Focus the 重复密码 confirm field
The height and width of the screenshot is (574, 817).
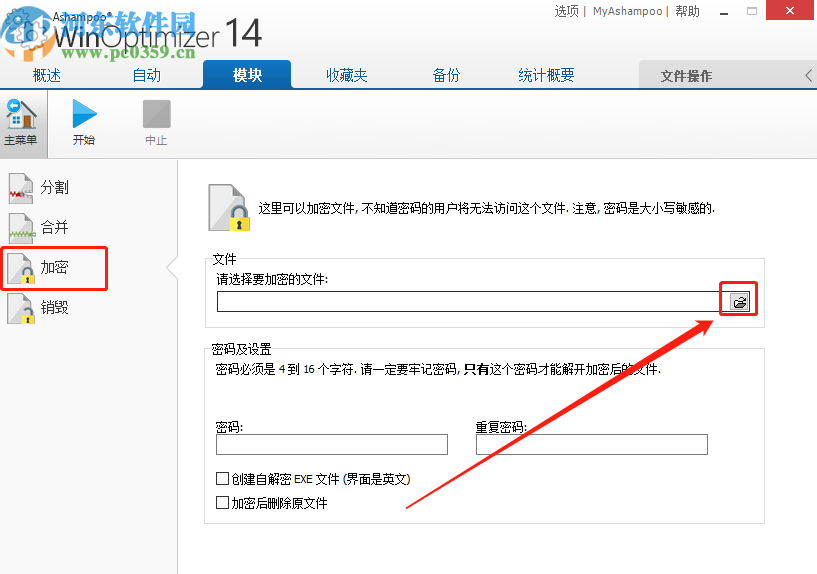coord(592,444)
